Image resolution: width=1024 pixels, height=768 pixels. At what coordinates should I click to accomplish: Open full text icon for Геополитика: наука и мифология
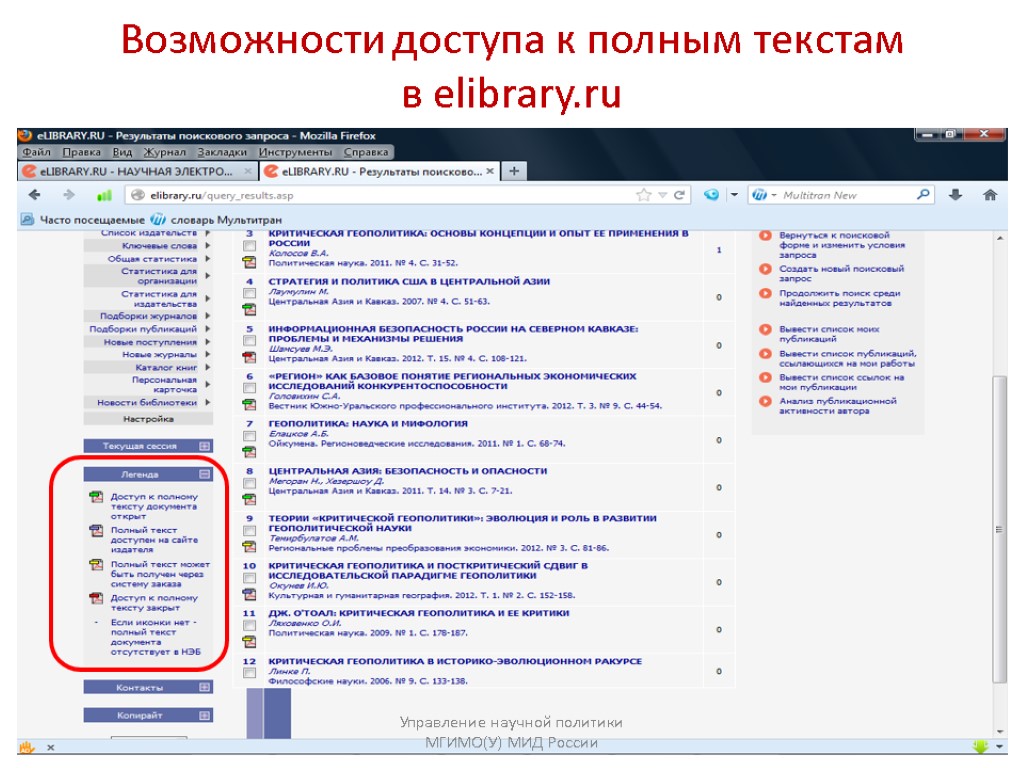[x=249, y=452]
